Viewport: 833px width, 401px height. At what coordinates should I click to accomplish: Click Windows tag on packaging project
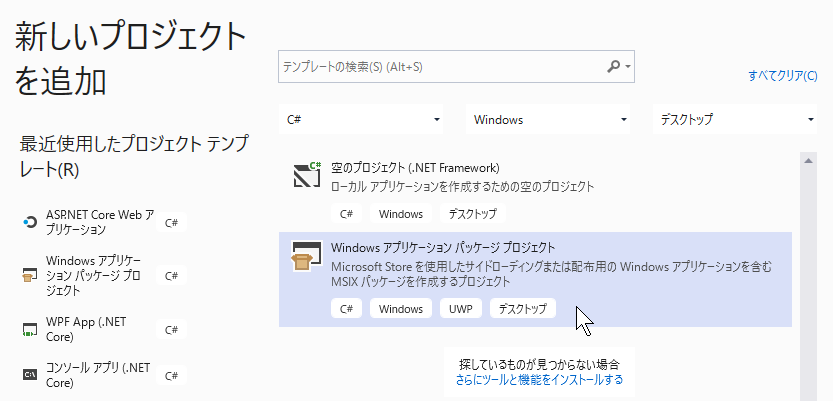tap(401, 309)
